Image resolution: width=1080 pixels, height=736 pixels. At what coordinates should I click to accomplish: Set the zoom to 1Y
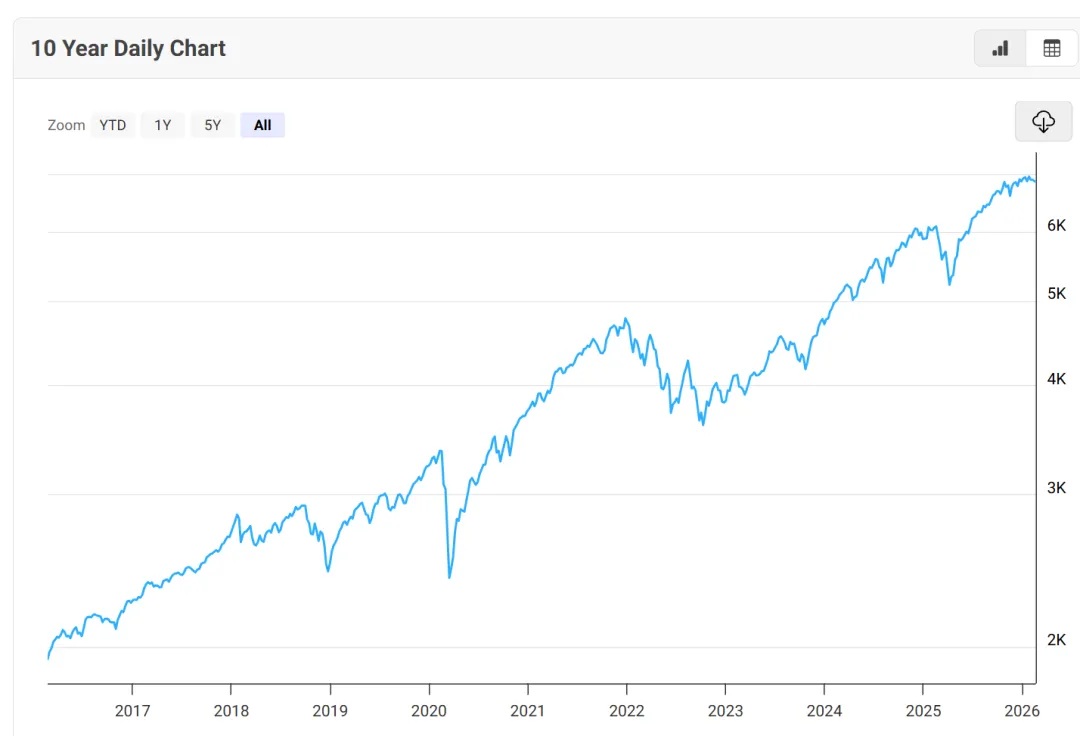click(x=162, y=125)
